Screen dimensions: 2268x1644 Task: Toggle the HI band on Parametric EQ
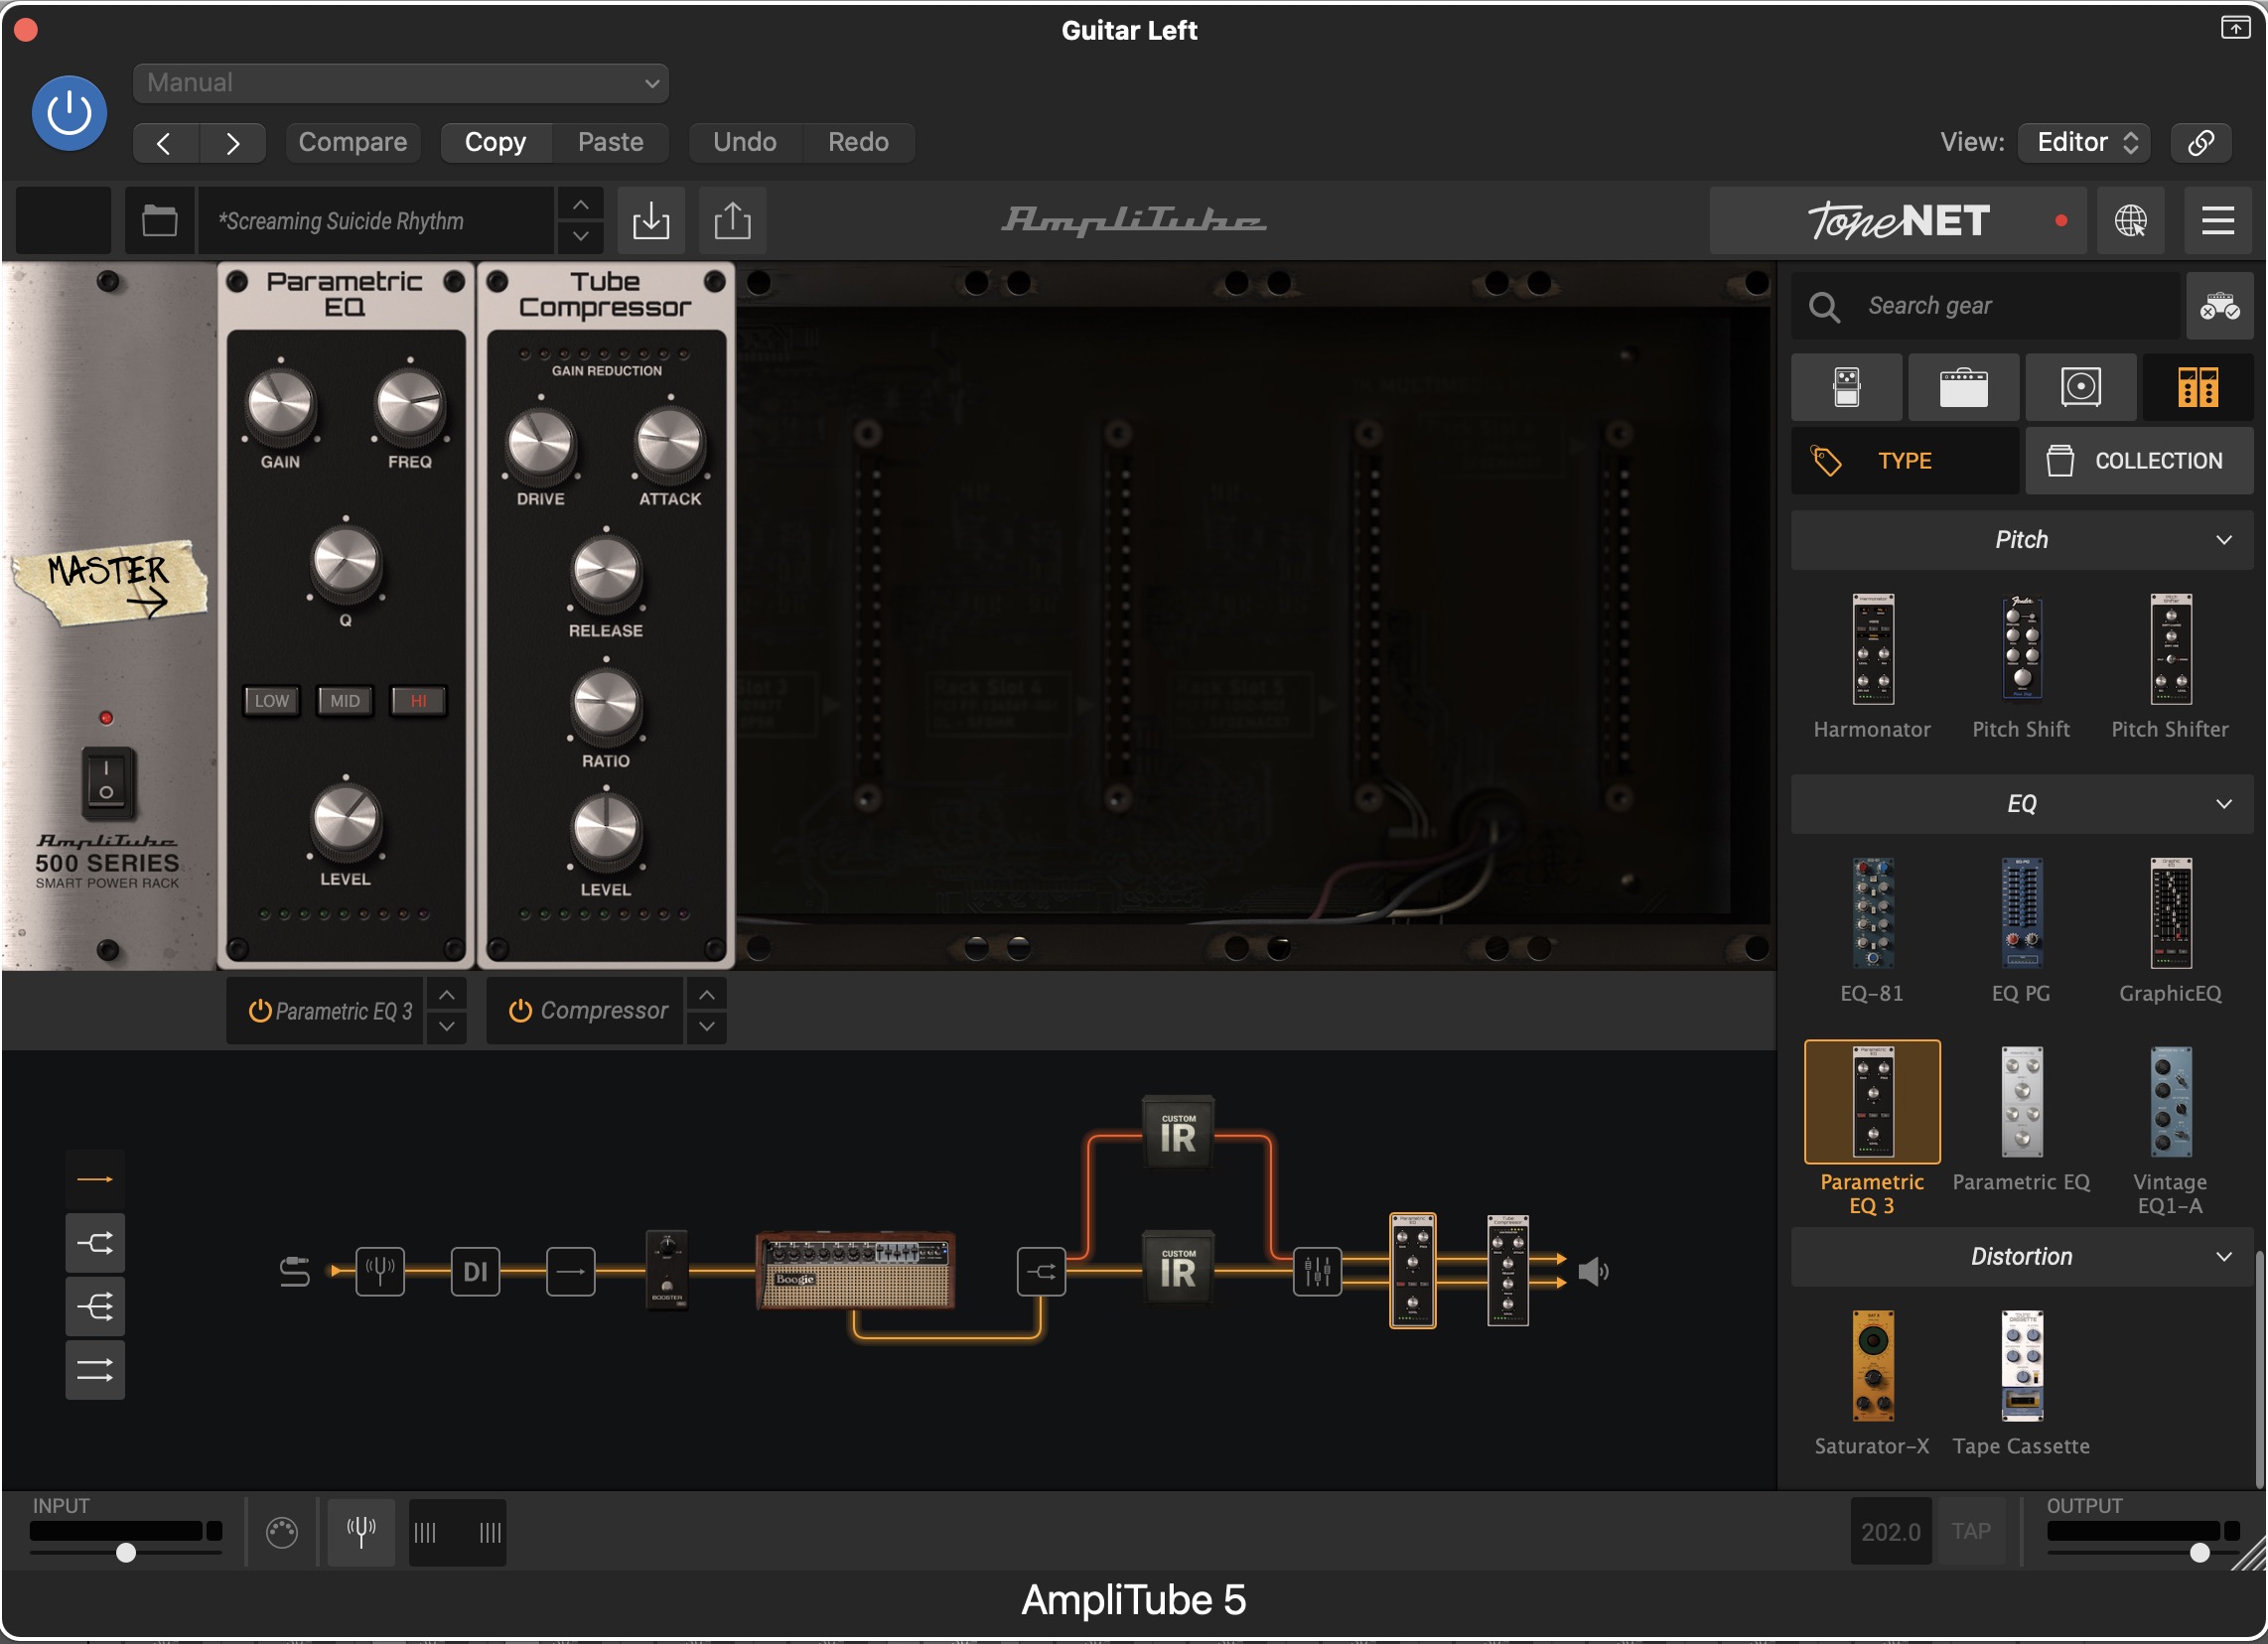tap(419, 702)
